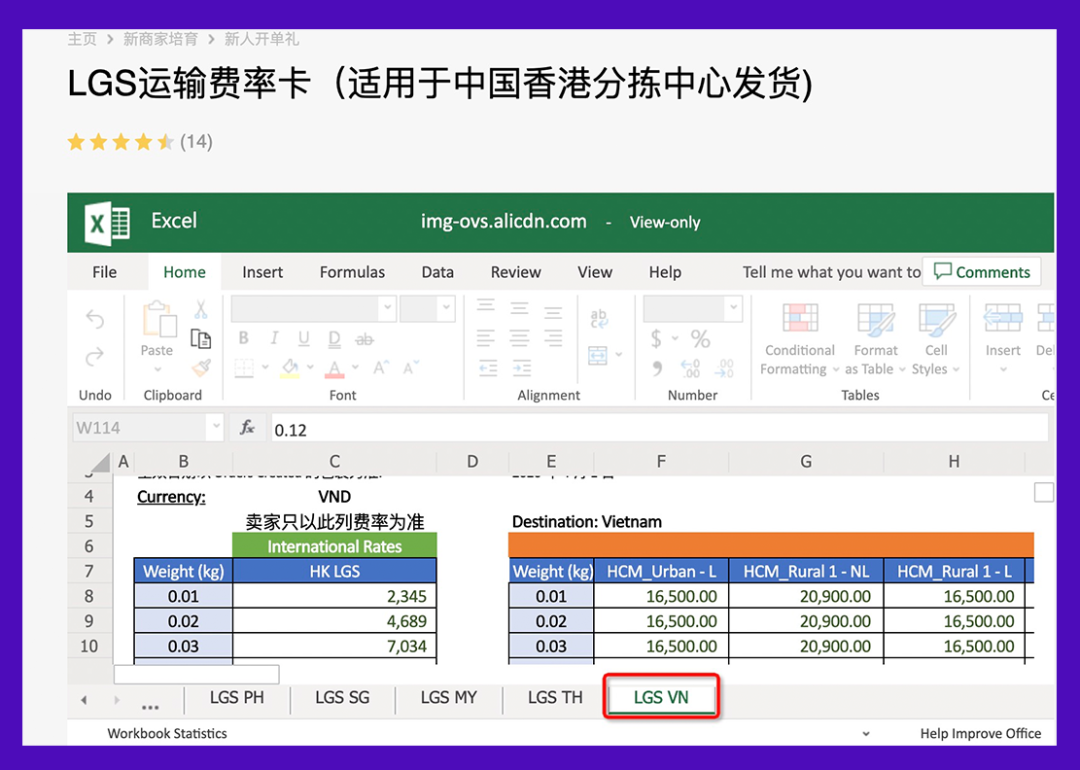Switch to the Formulas ribbon tab

click(x=352, y=272)
